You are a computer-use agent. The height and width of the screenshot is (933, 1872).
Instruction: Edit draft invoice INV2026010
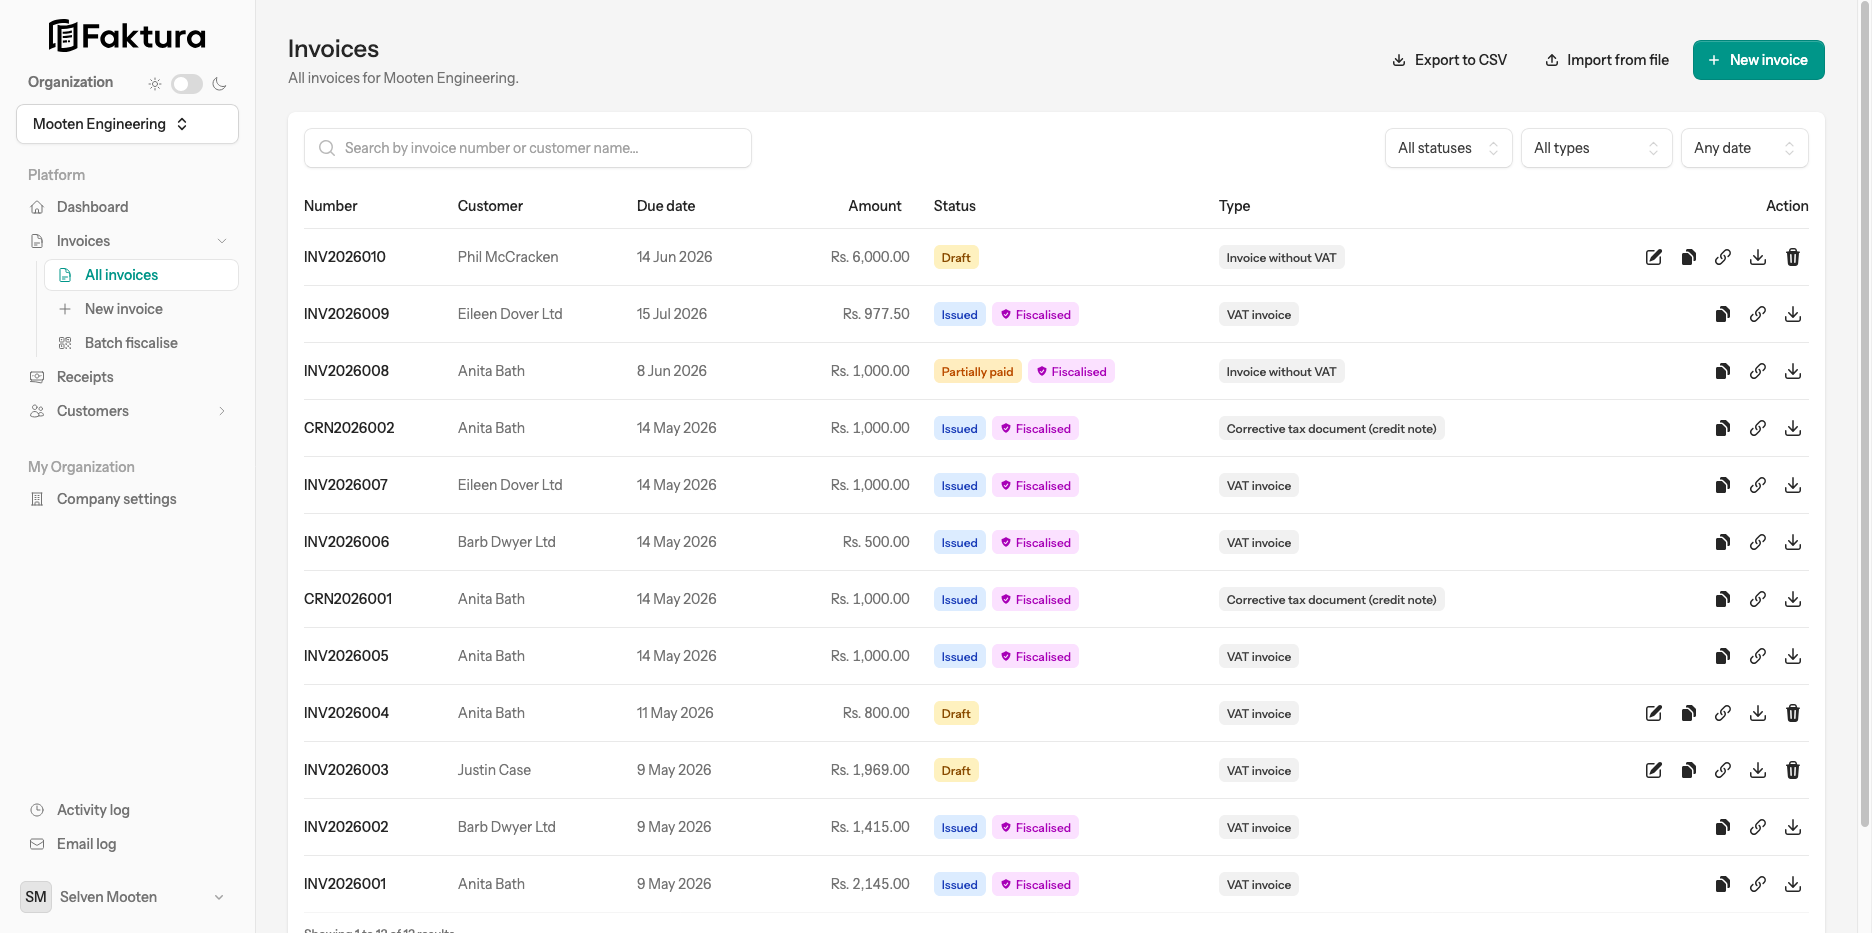point(1654,257)
